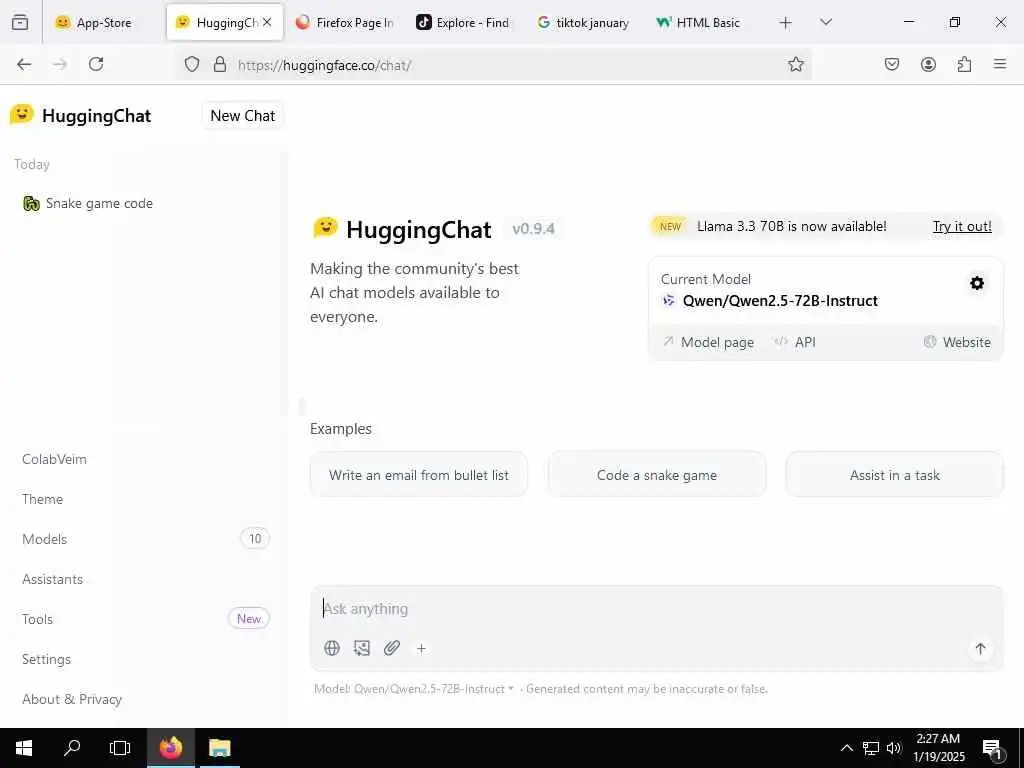
Task: Open Windows Start menu
Action: point(24,748)
